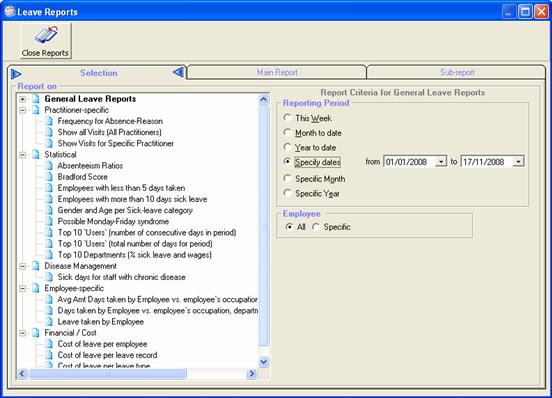The width and height of the screenshot is (552, 398).
Task: Choose the Year to date radio button
Action: (288, 147)
